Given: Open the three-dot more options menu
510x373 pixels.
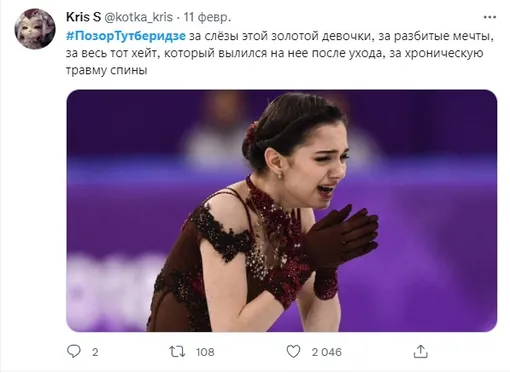Looking at the screenshot, I should 489,17.
